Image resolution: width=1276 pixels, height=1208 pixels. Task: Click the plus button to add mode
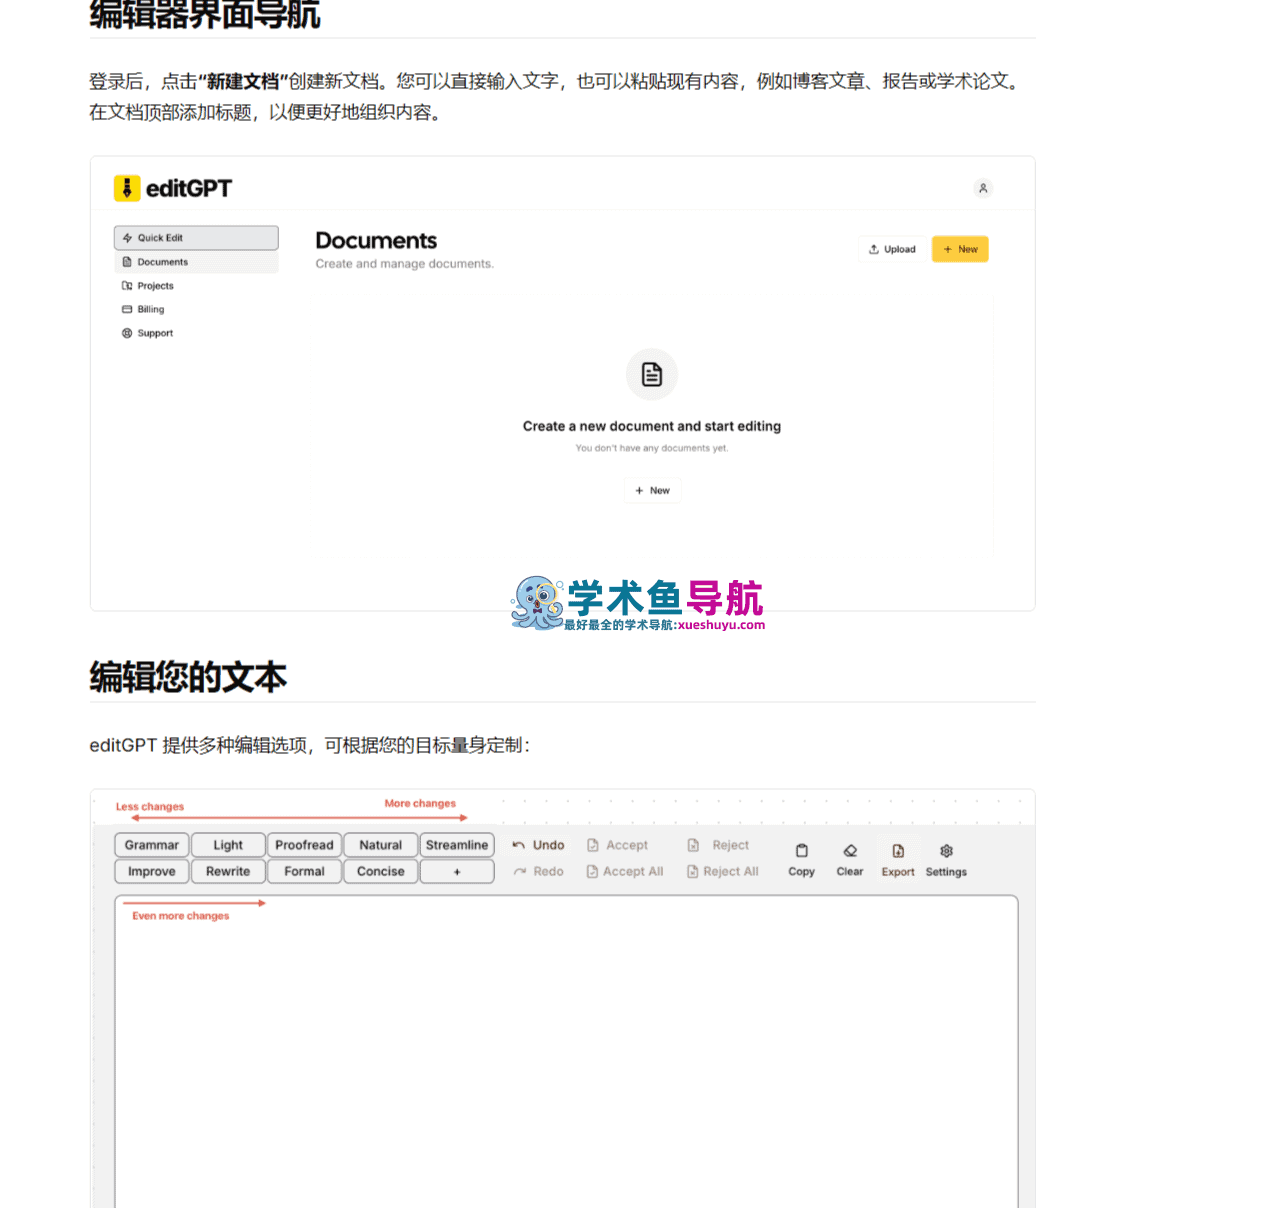click(x=457, y=872)
